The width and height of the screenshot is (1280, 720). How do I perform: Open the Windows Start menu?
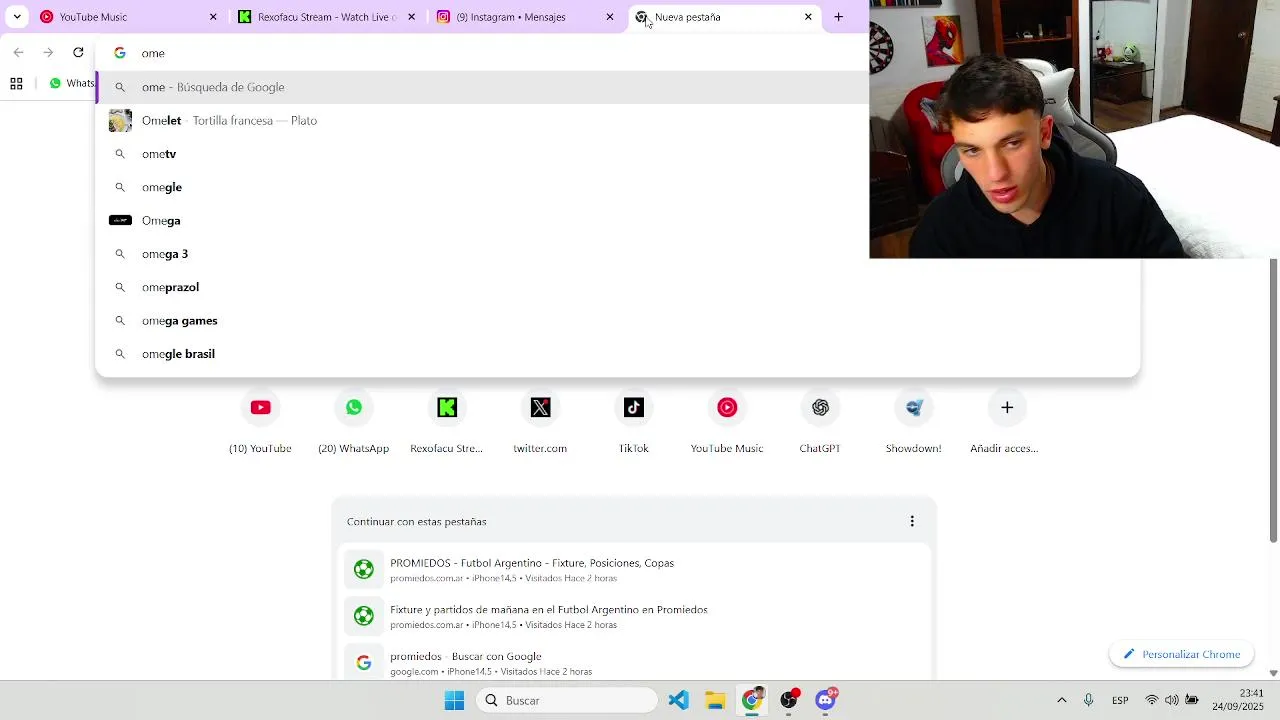coord(454,700)
